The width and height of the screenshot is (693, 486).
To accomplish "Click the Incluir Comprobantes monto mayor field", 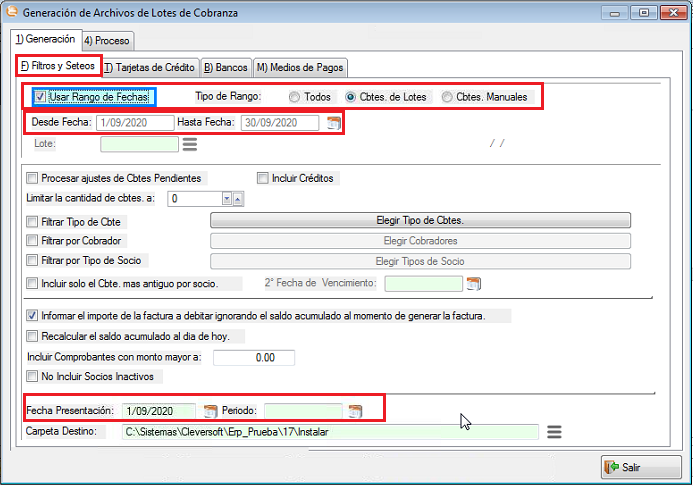I will (x=254, y=358).
